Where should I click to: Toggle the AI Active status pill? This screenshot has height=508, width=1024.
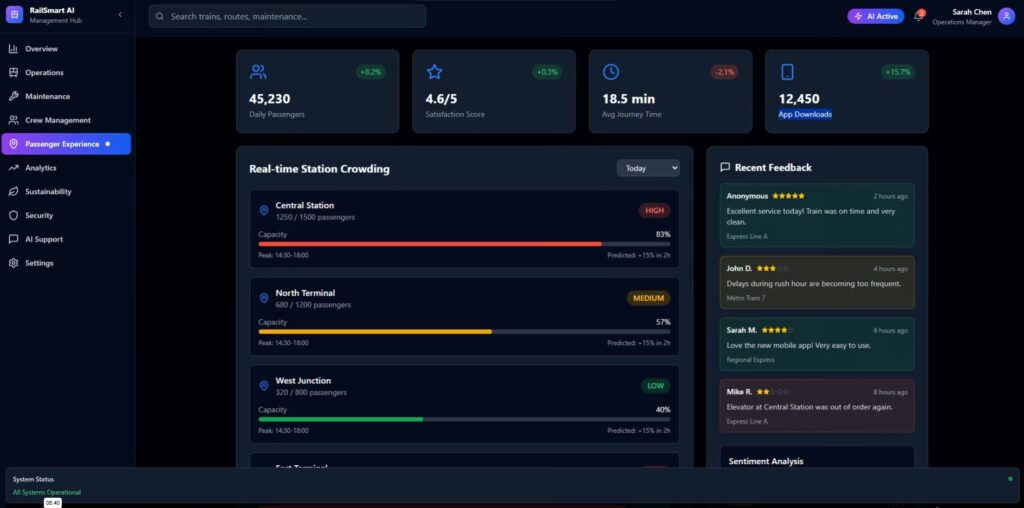(875, 16)
